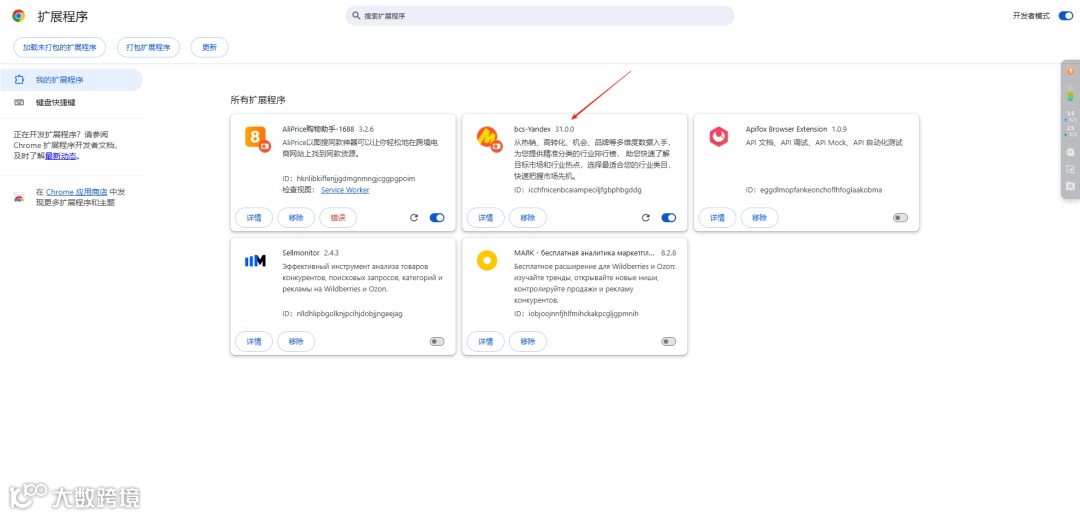This screenshot has height=517, width=1080.
Task: Click the Chrome logo beside 扩展程序
Action: tap(19, 16)
